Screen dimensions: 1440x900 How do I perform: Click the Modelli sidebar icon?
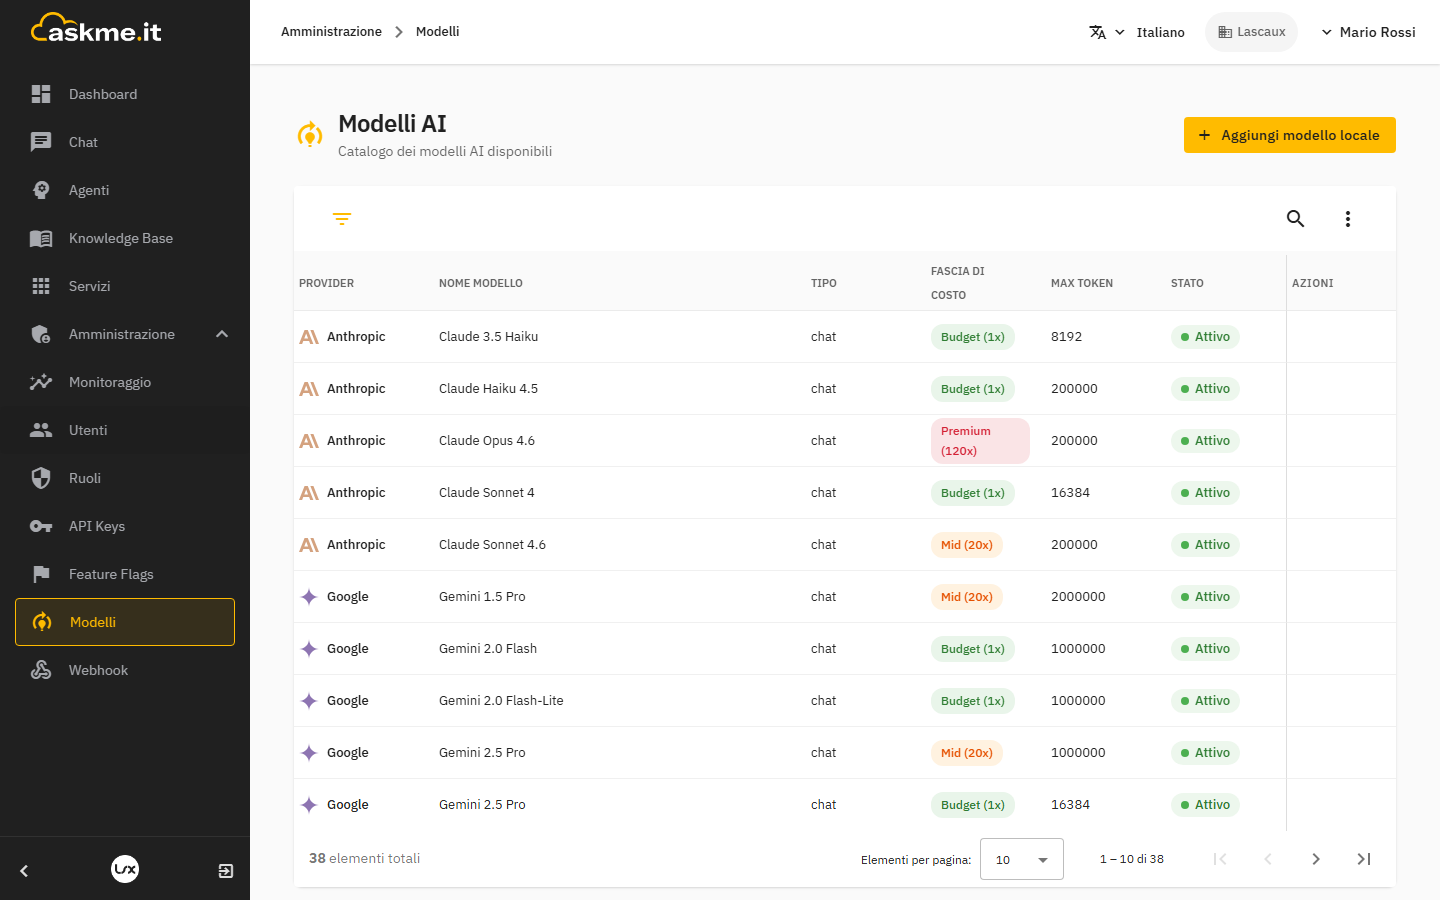coord(42,622)
